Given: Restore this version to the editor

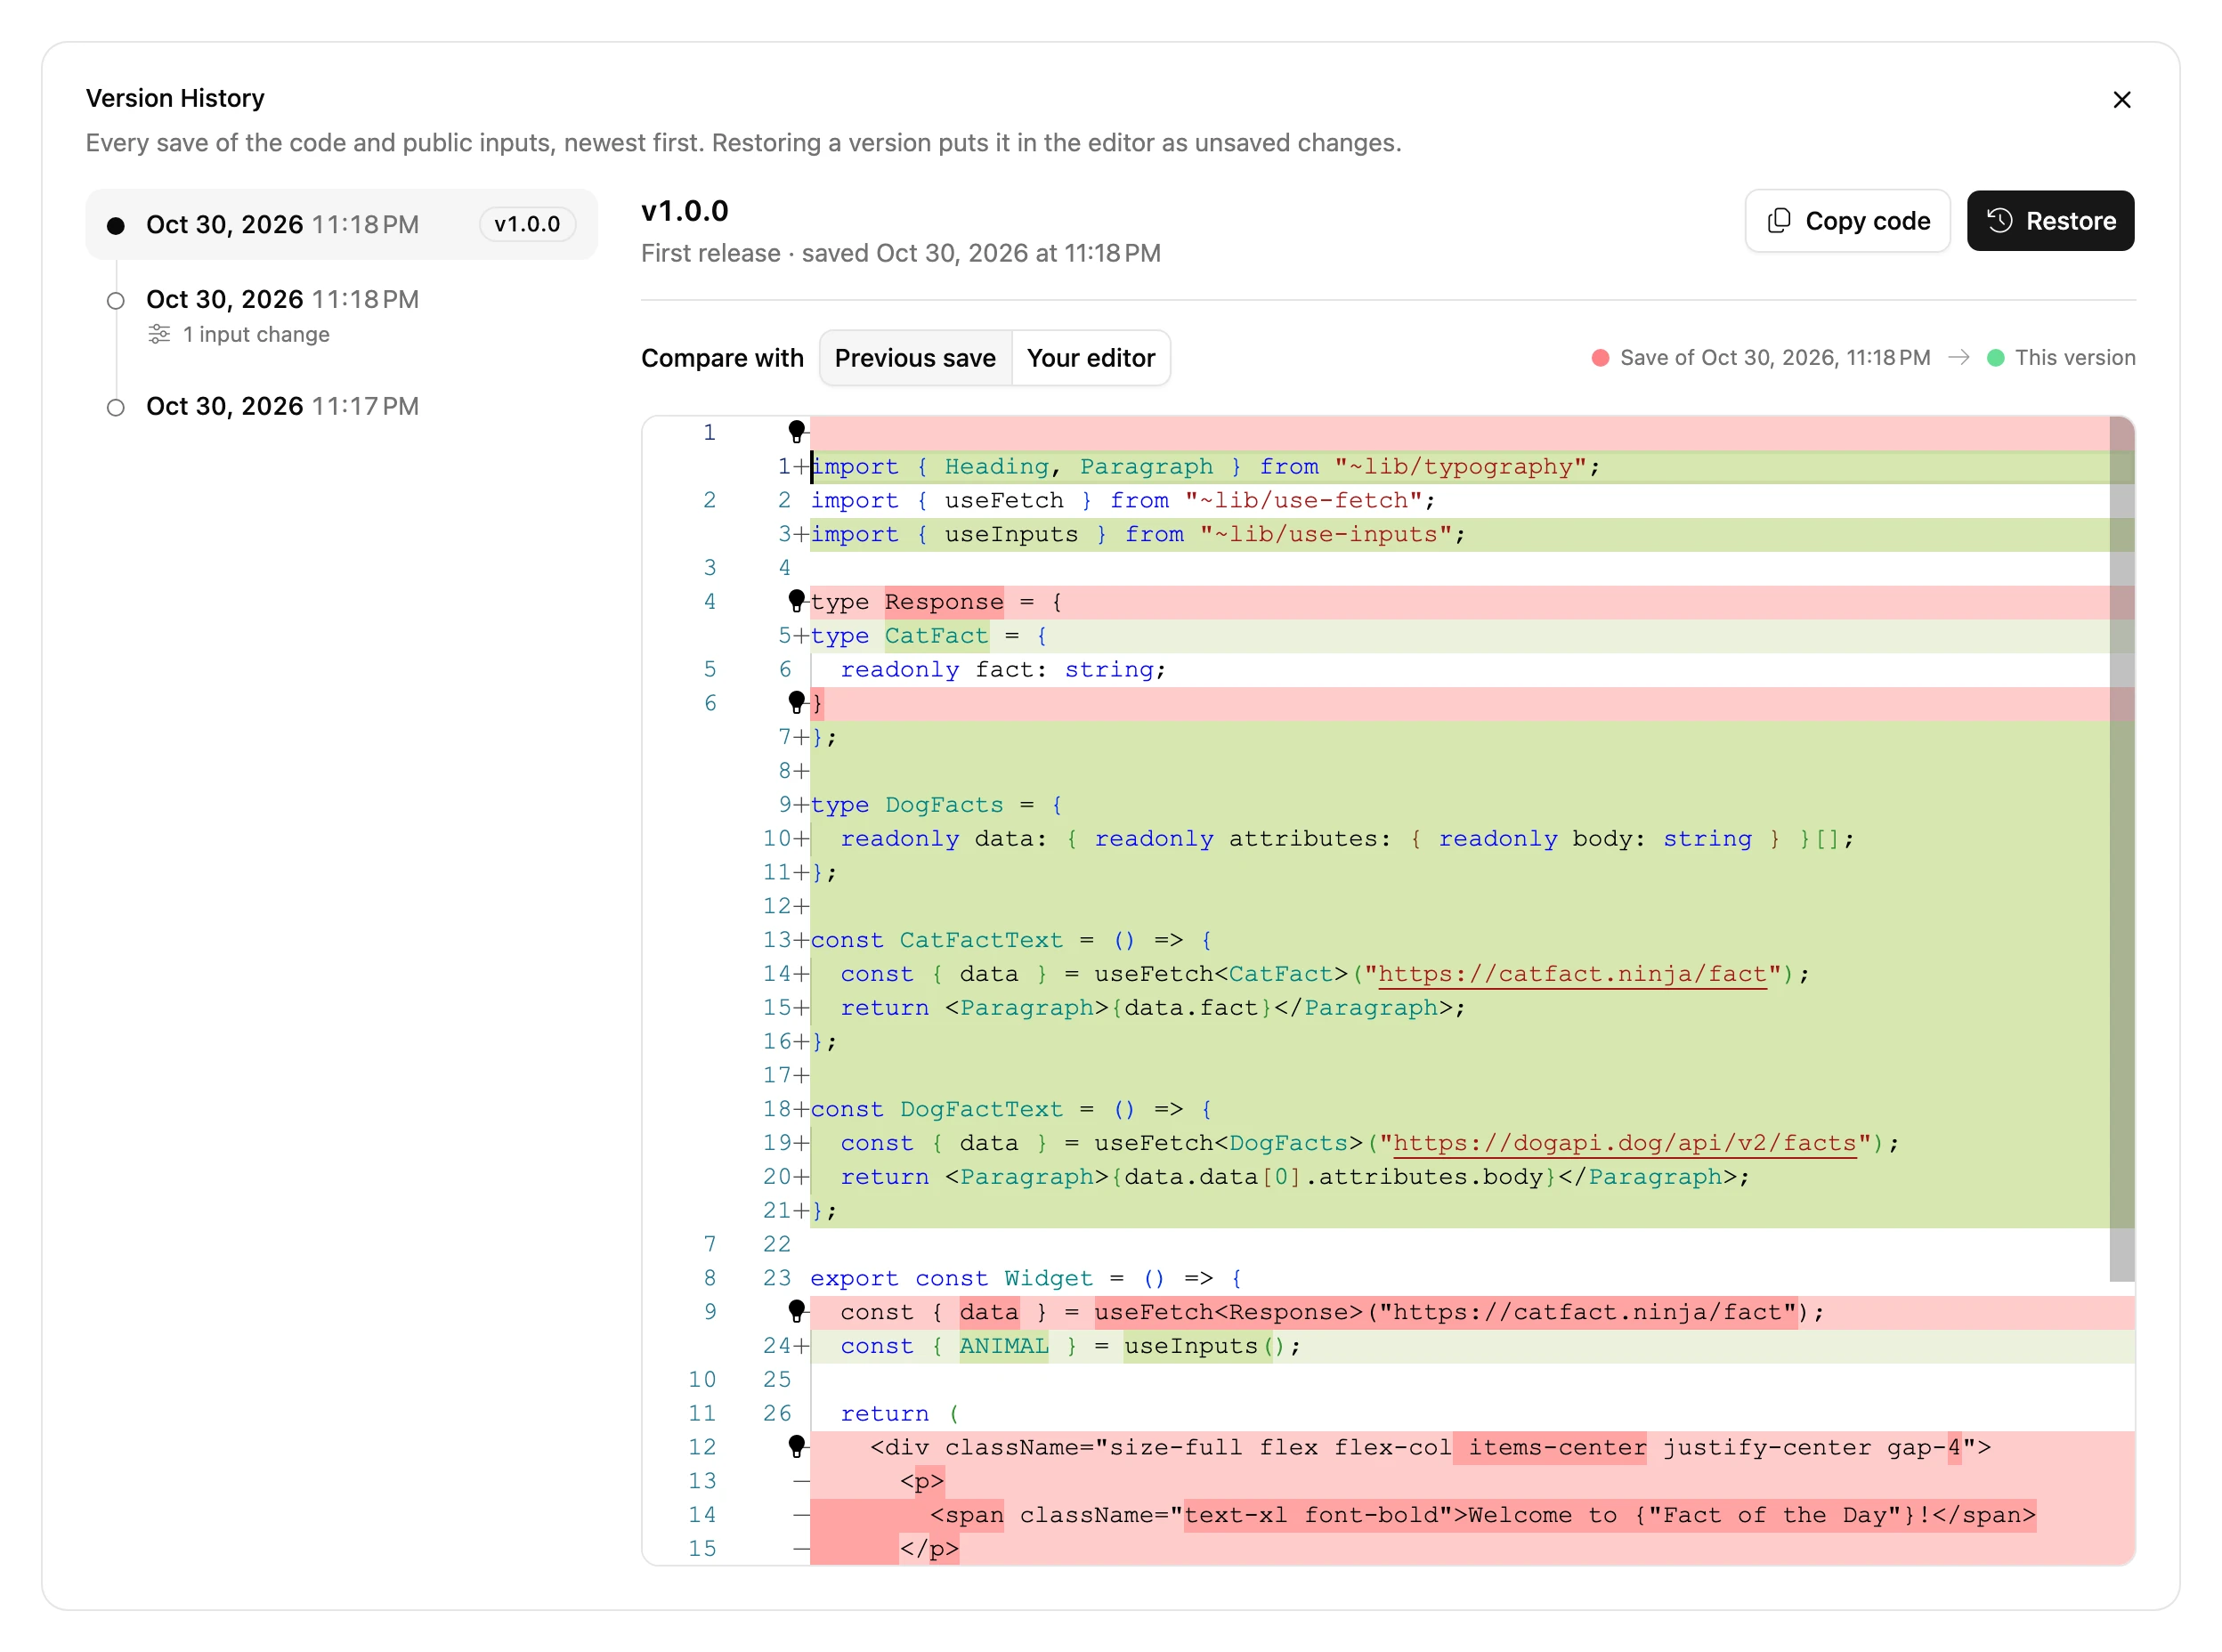Looking at the screenshot, I should [2050, 221].
